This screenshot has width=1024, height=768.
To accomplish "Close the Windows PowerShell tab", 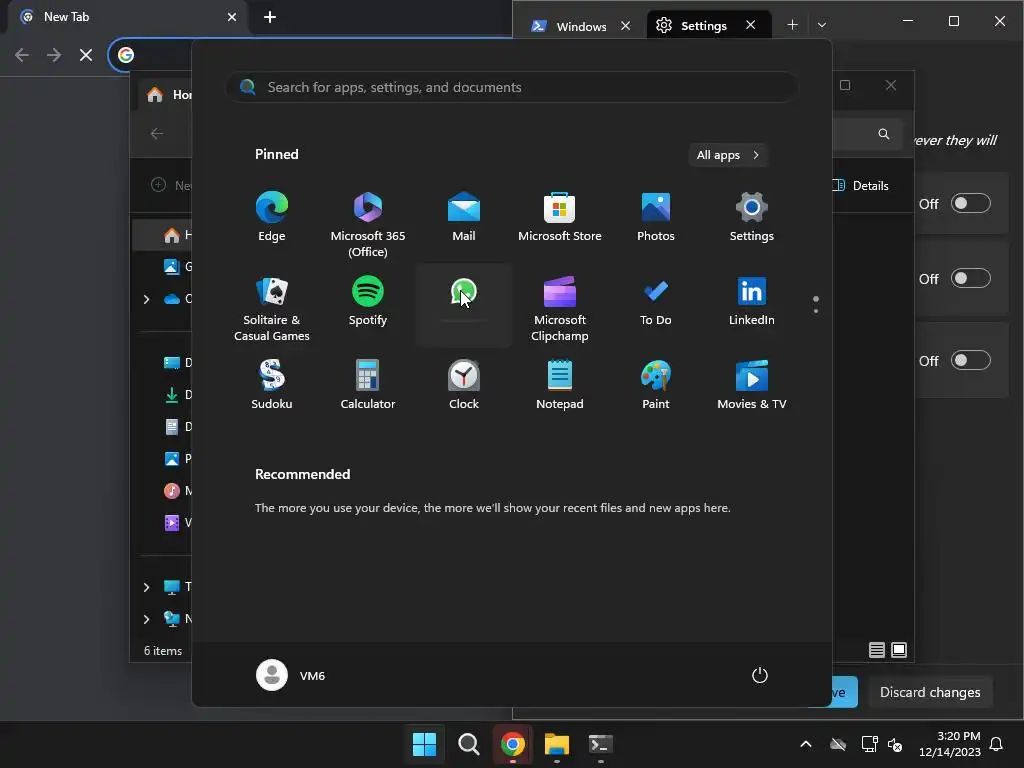I will pos(626,25).
